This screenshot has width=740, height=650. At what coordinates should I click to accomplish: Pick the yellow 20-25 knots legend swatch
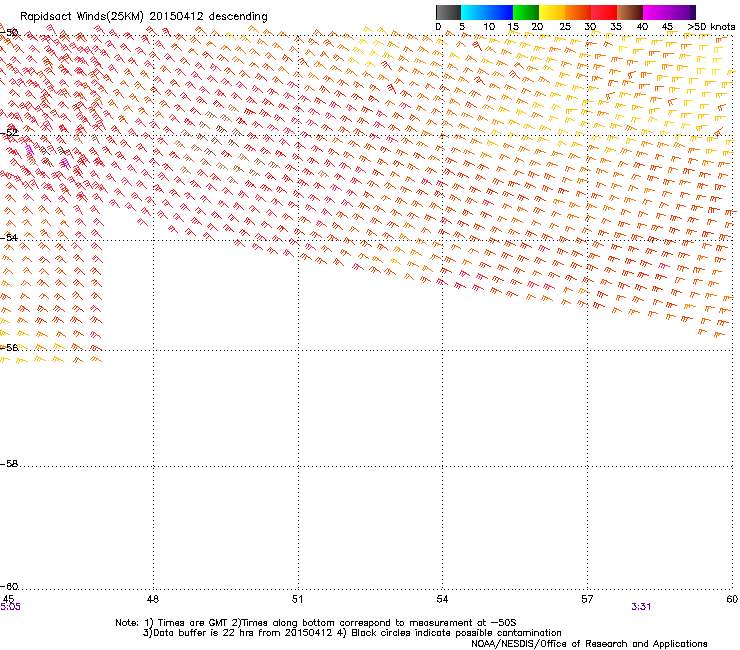tap(552, 12)
